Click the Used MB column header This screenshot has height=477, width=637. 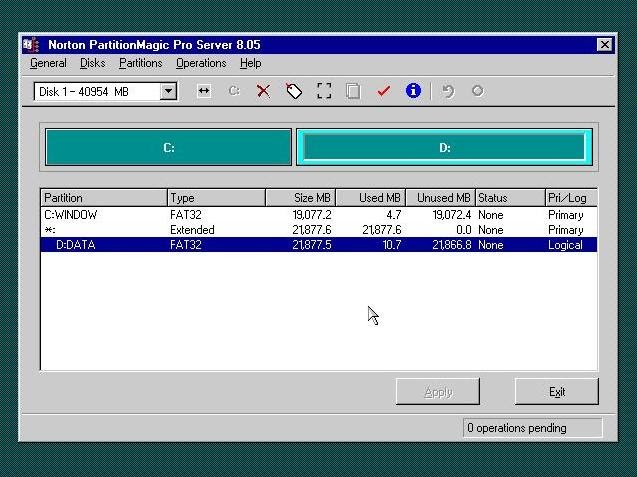click(371, 198)
